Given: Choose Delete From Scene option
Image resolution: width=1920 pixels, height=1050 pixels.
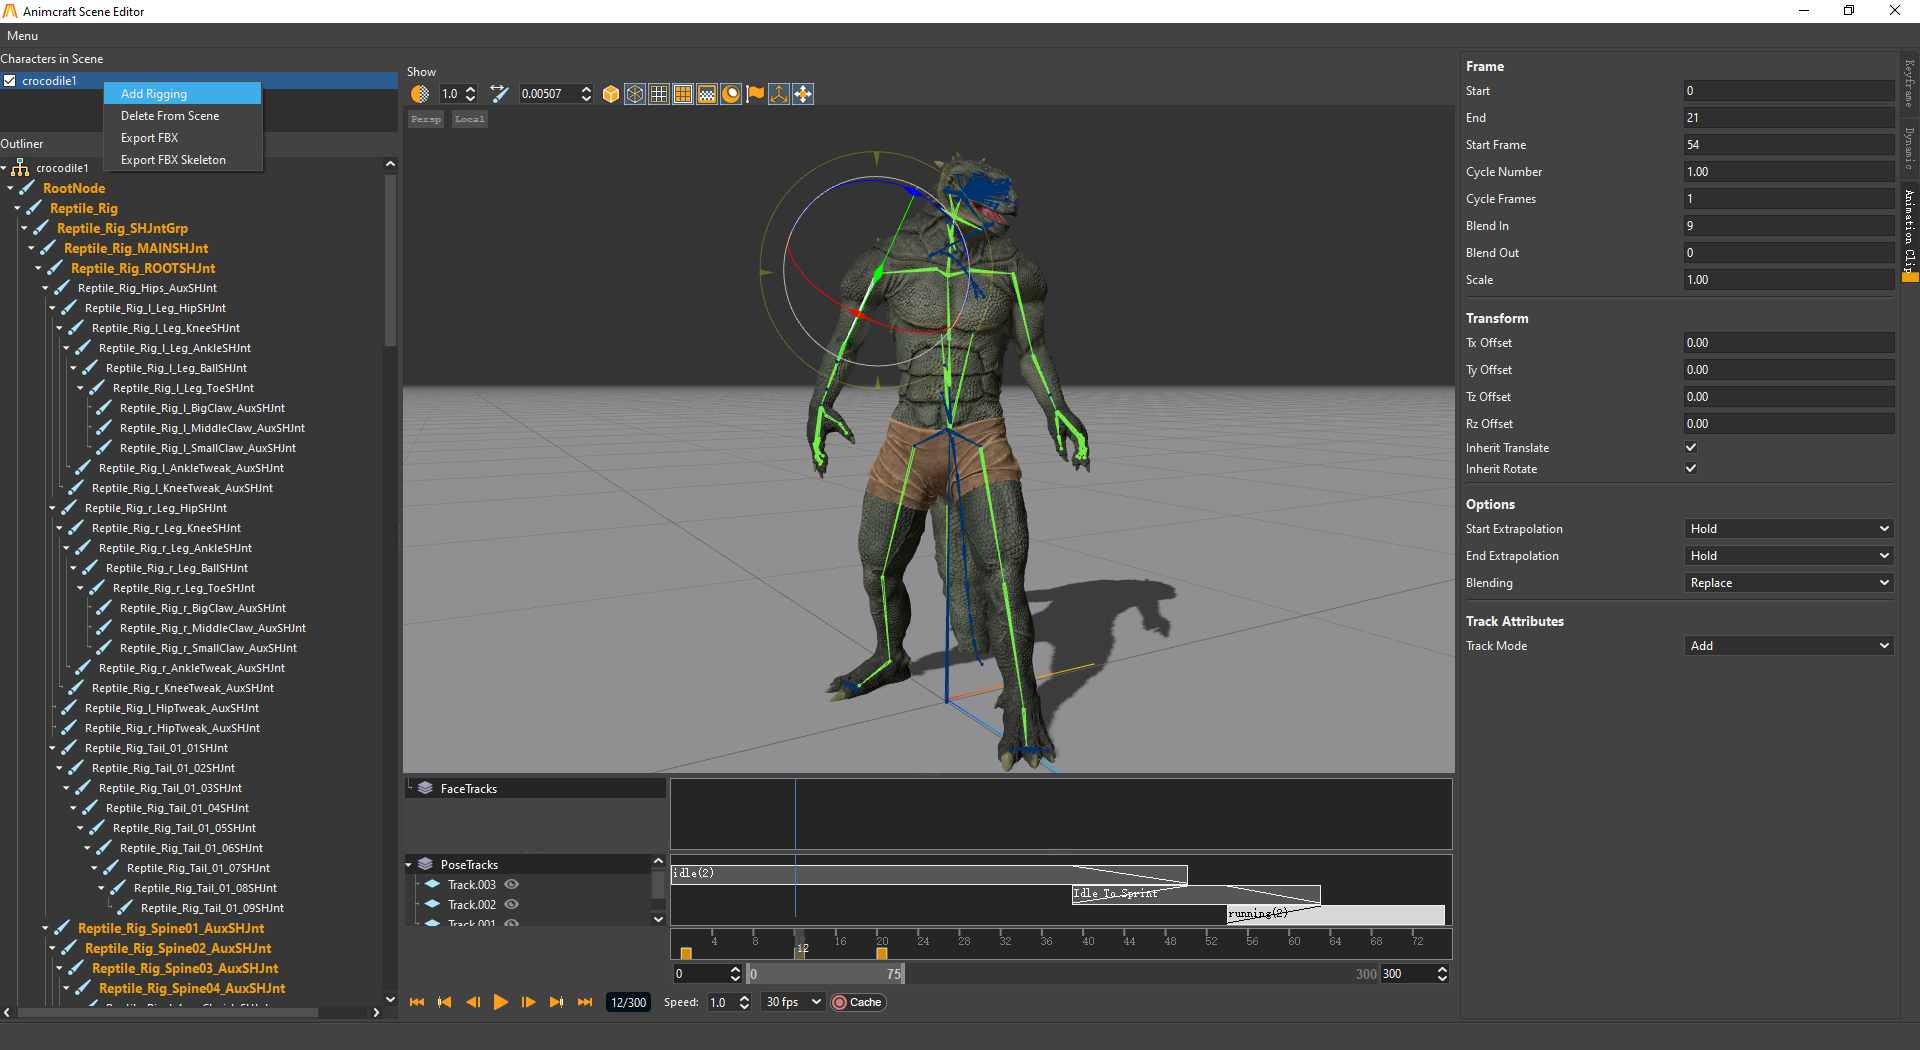Looking at the screenshot, I should point(183,116).
